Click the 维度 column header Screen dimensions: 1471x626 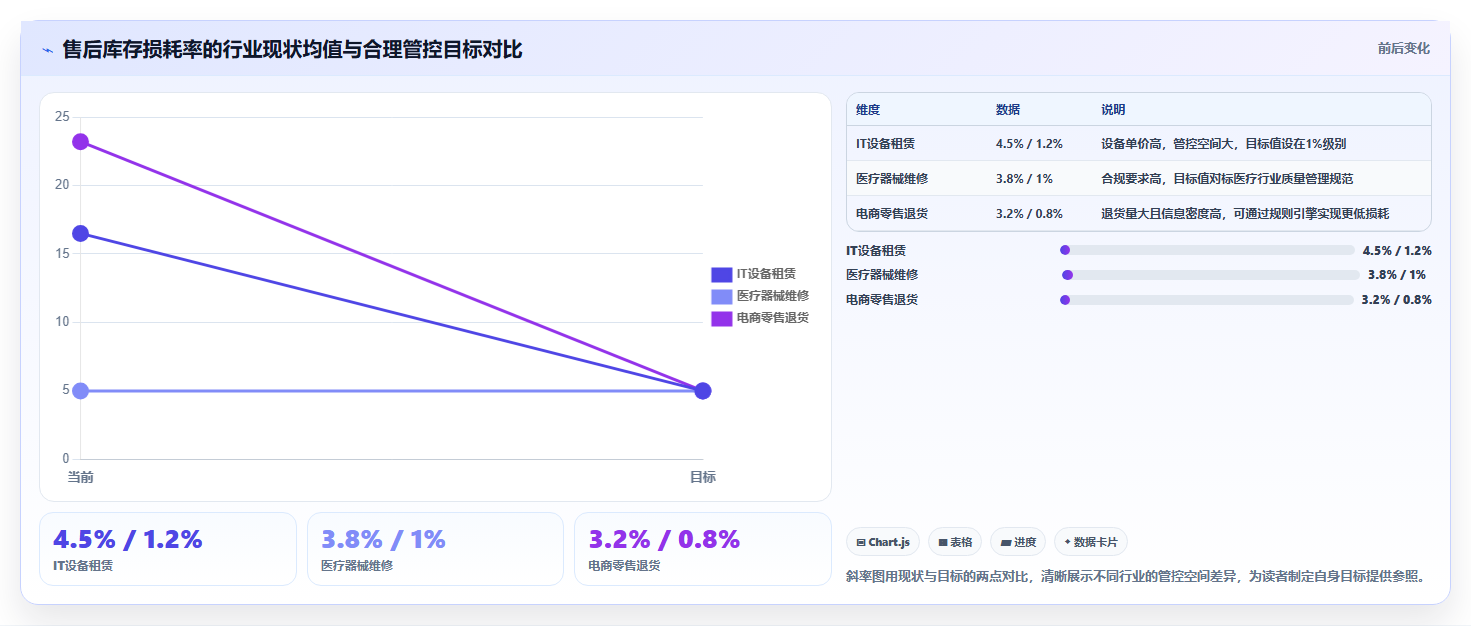tap(868, 110)
